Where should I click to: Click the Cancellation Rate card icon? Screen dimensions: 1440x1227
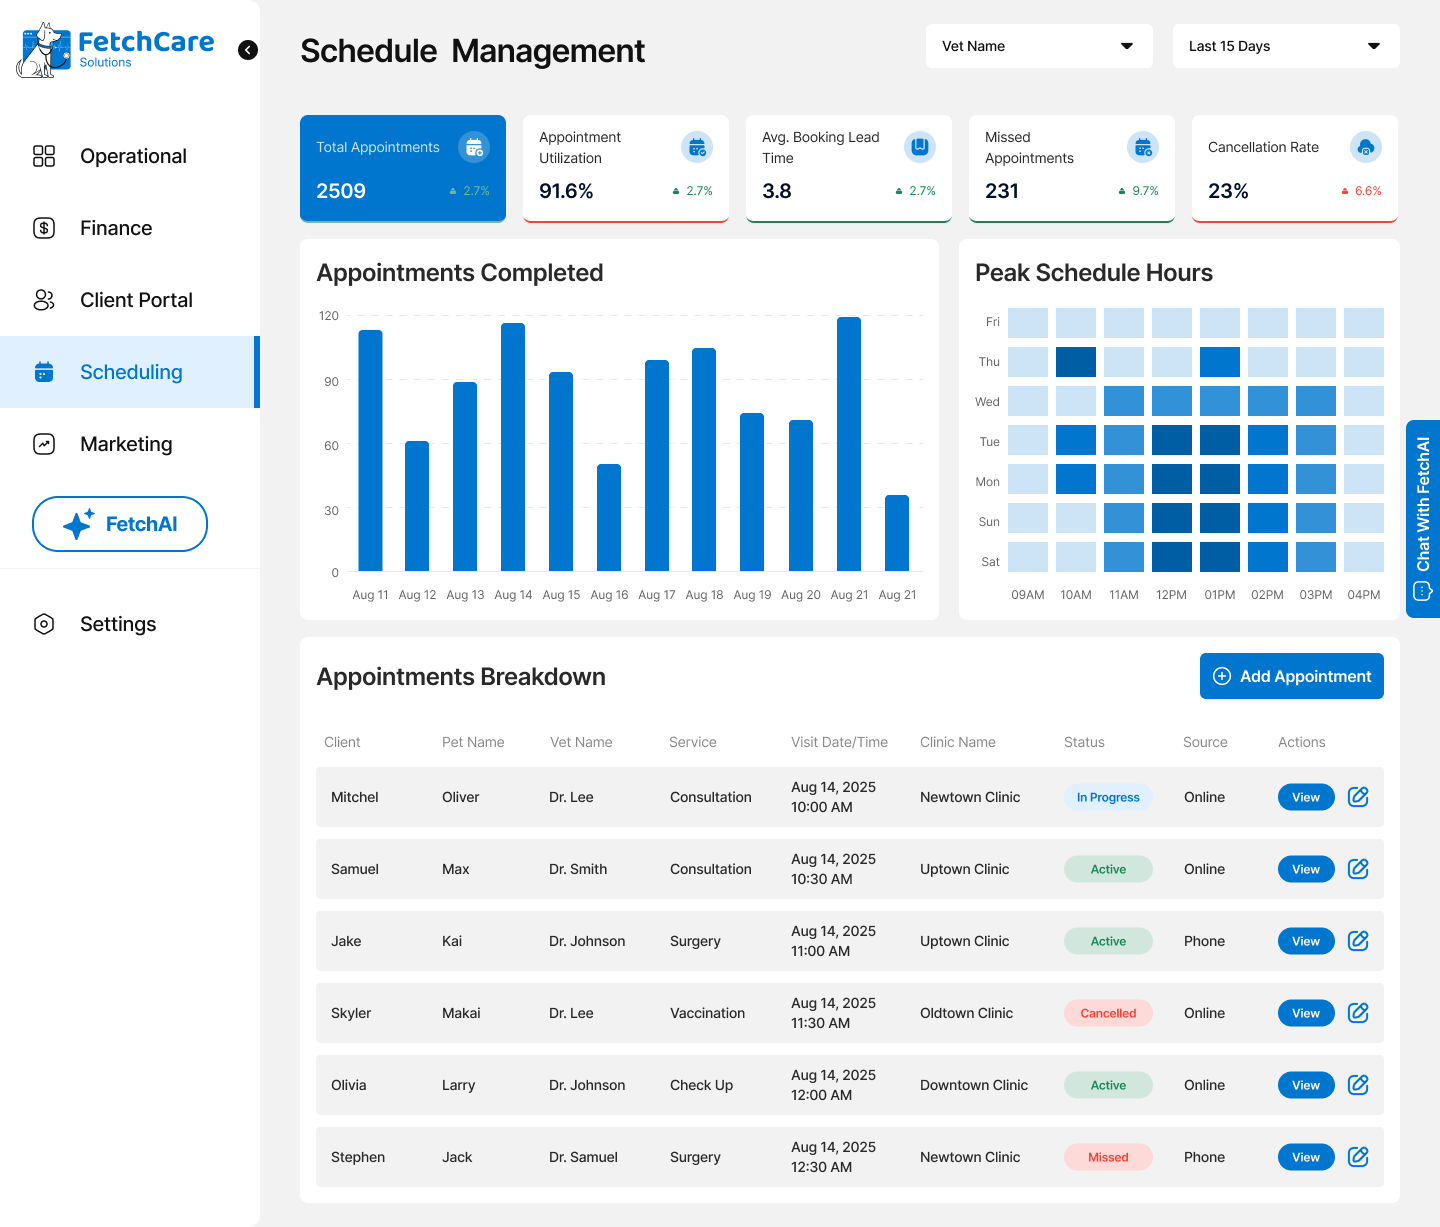click(1365, 147)
